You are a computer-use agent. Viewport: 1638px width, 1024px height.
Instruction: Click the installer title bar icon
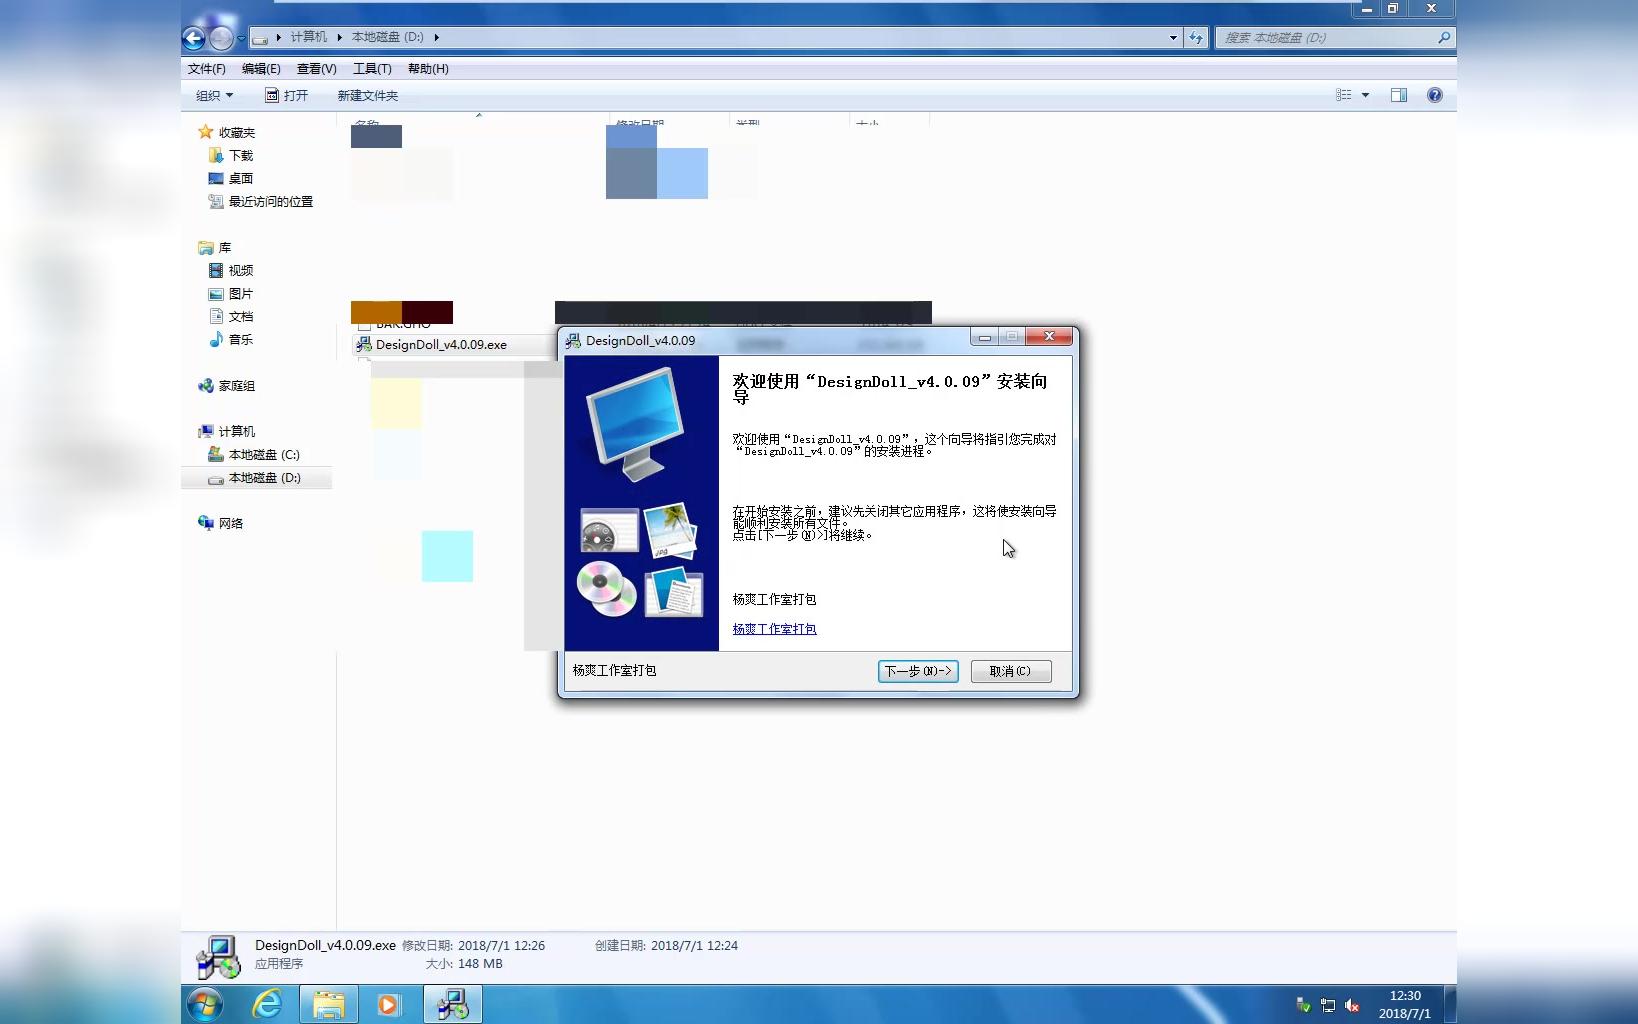[573, 341]
